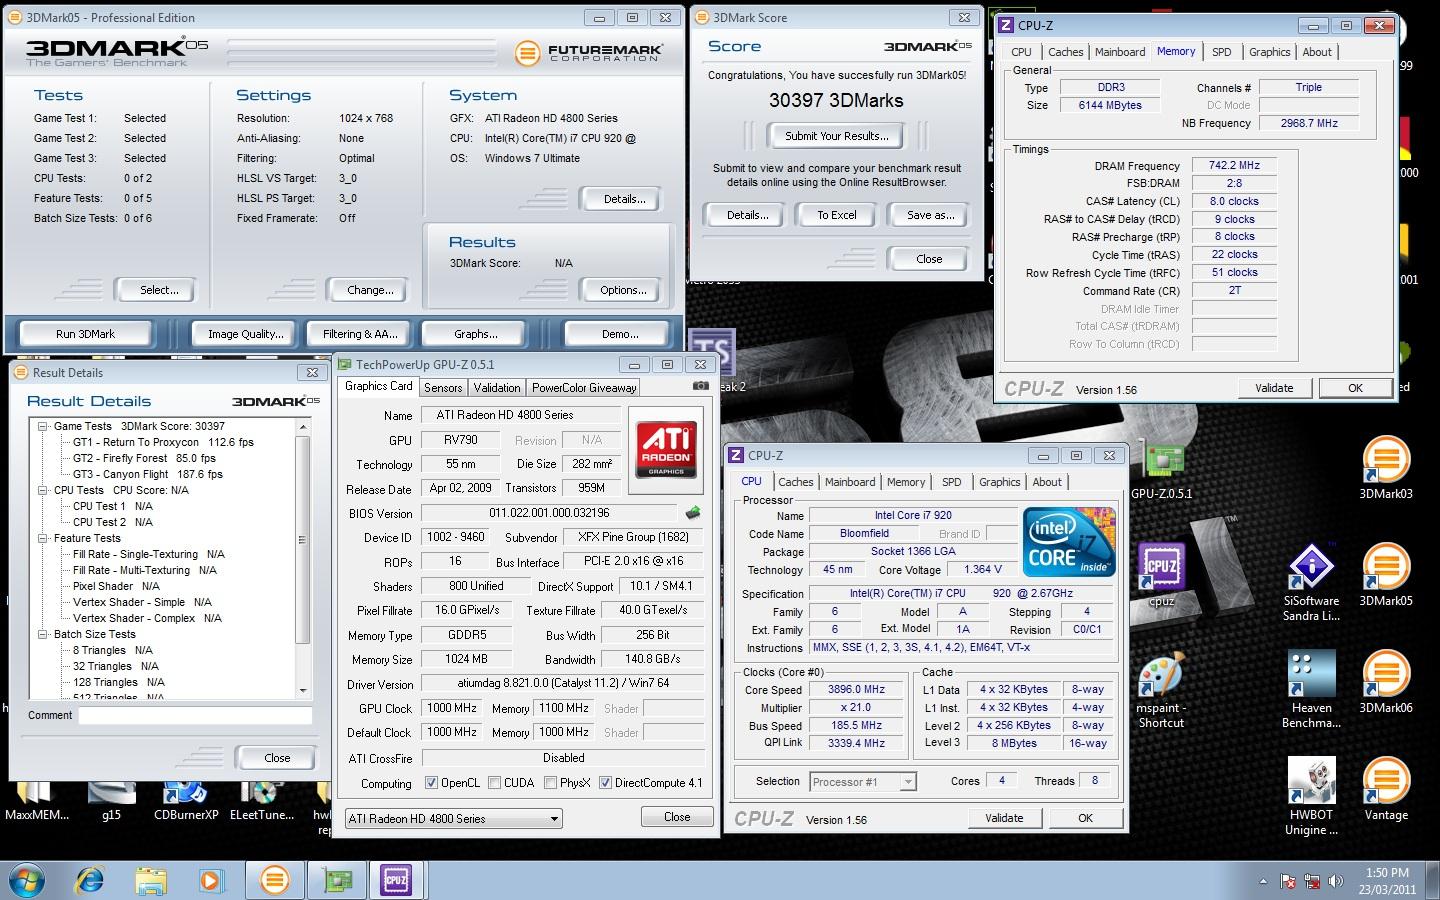Switch to CPU-Z in the taskbar
The width and height of the screenshot is (1440, 900).
(x=397, y=880)
